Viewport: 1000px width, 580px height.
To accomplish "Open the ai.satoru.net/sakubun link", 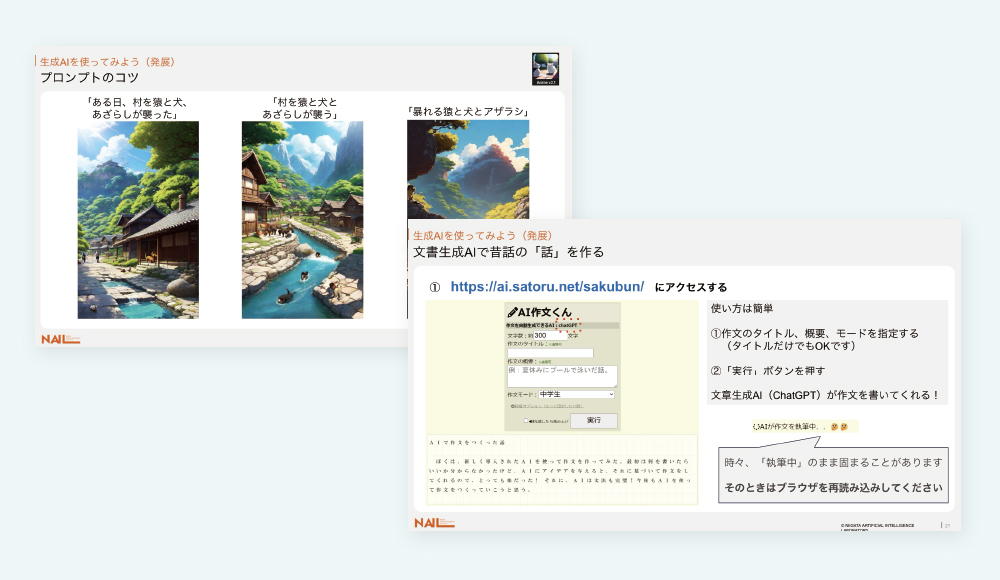I will click(547, 287).
